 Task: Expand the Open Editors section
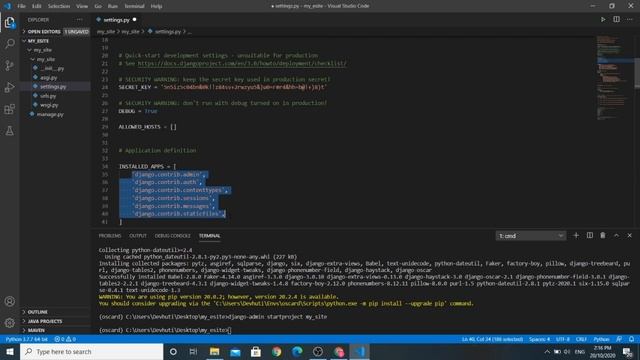pos(44,31)
